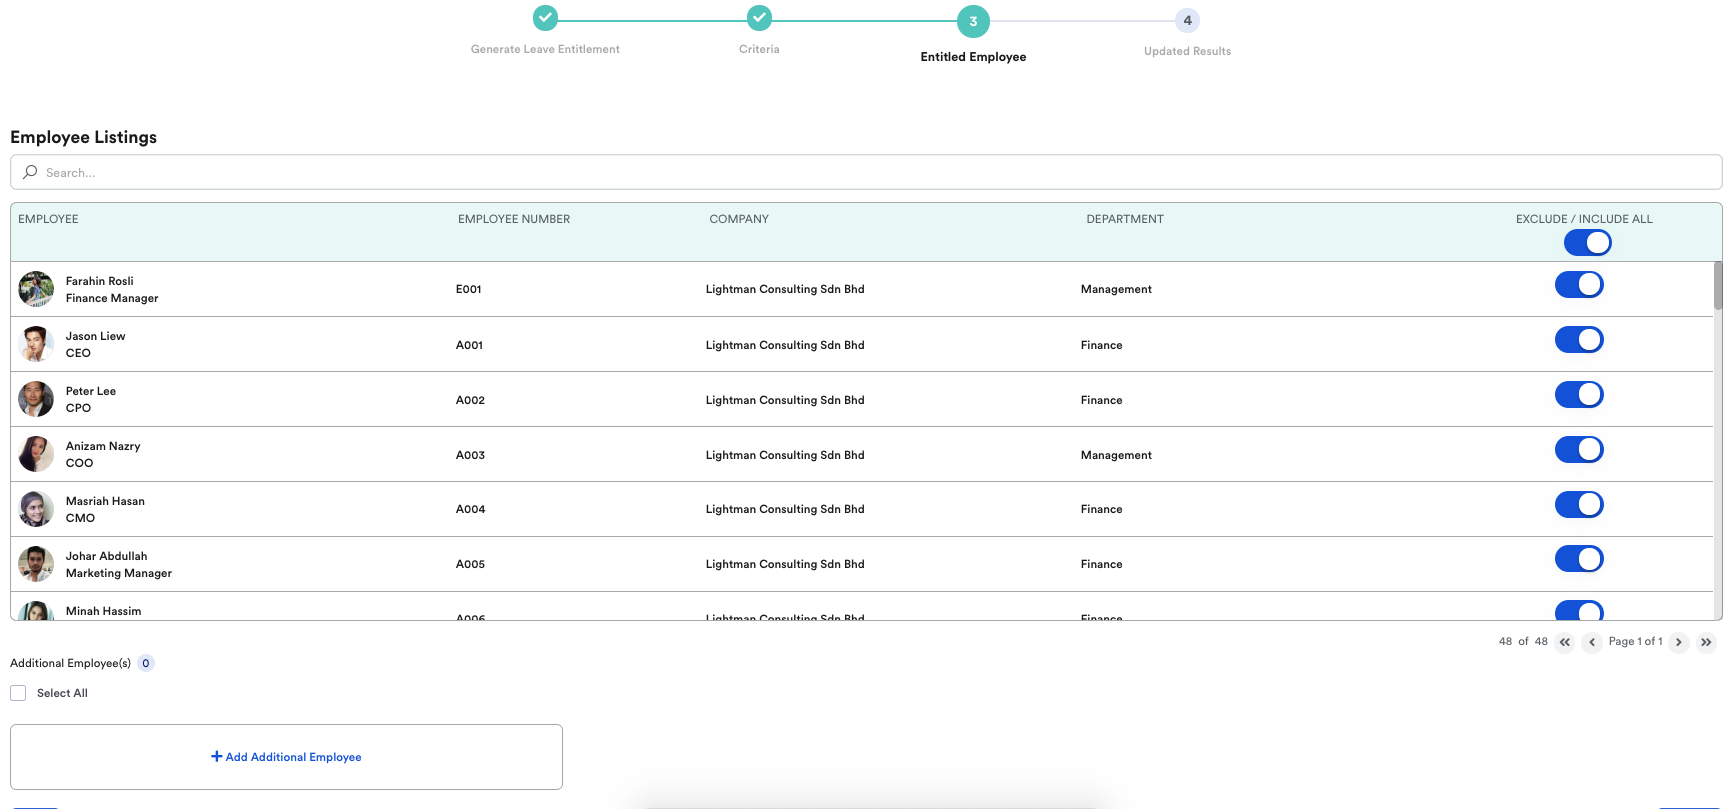The width and height of the screenshot is (1735, 809).
Task: Go to first page double-arrow icon
Action: 1565,642
